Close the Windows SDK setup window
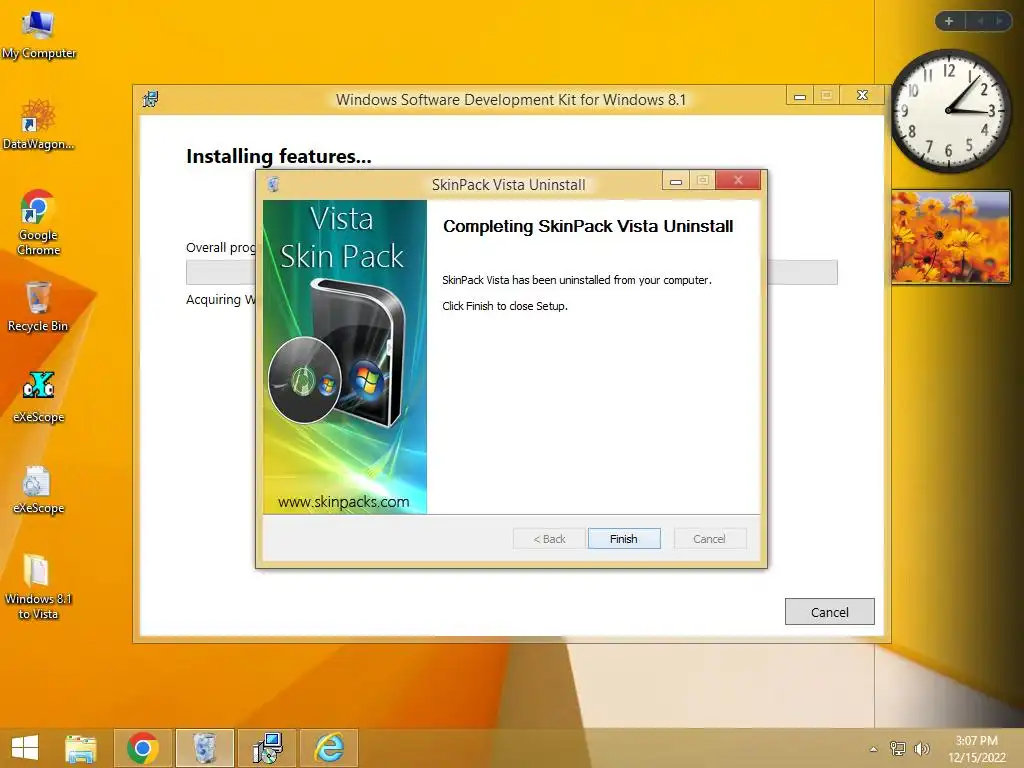The width and height of the screenshot is (1024, 768). click(x=862, y=95)
